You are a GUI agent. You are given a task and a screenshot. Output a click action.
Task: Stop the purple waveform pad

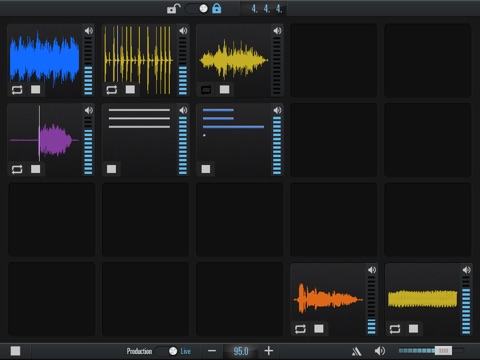(x=36, y=169)
